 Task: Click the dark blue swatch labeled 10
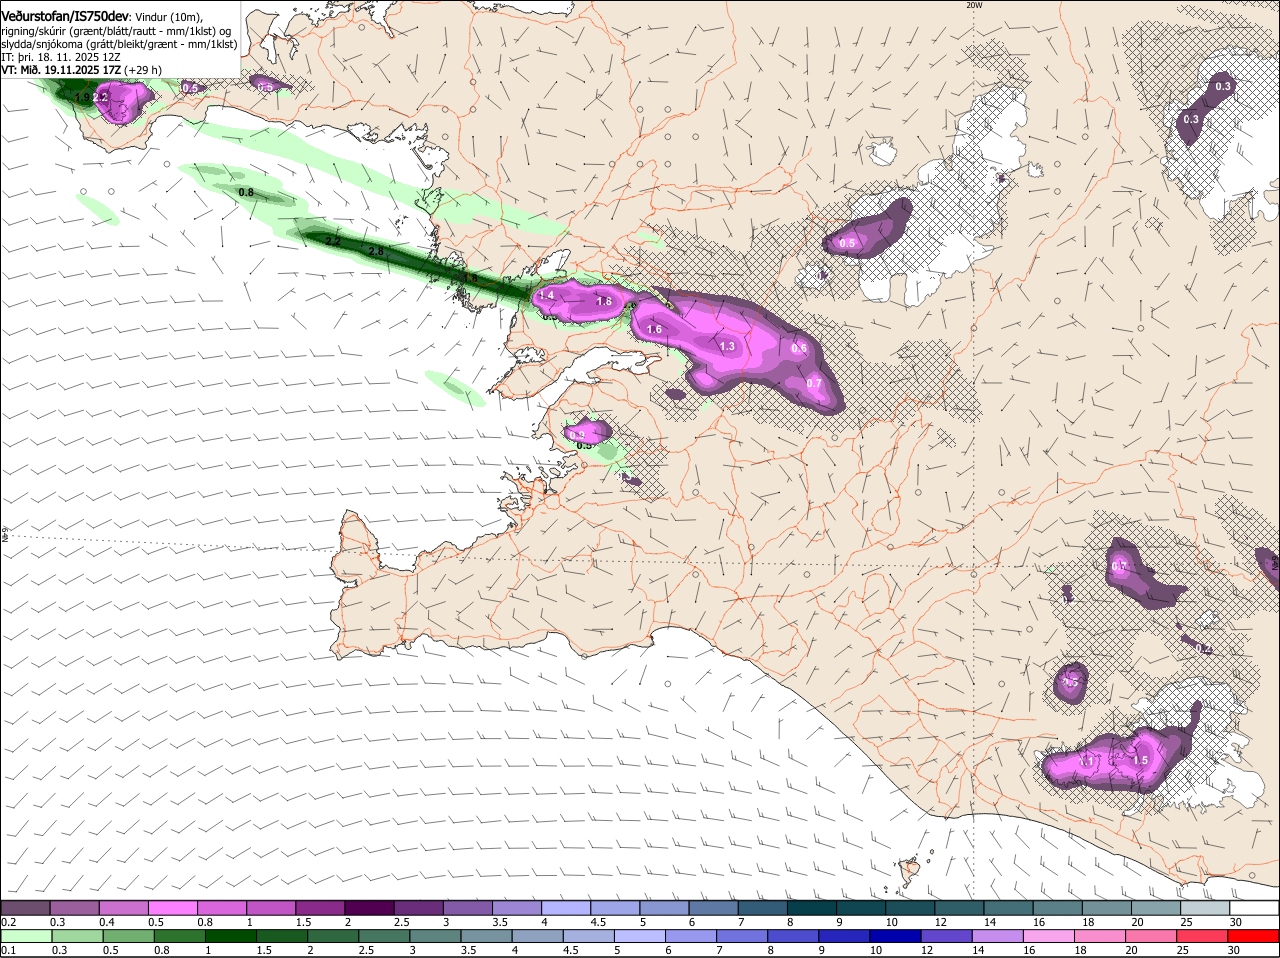click(895, 936)
